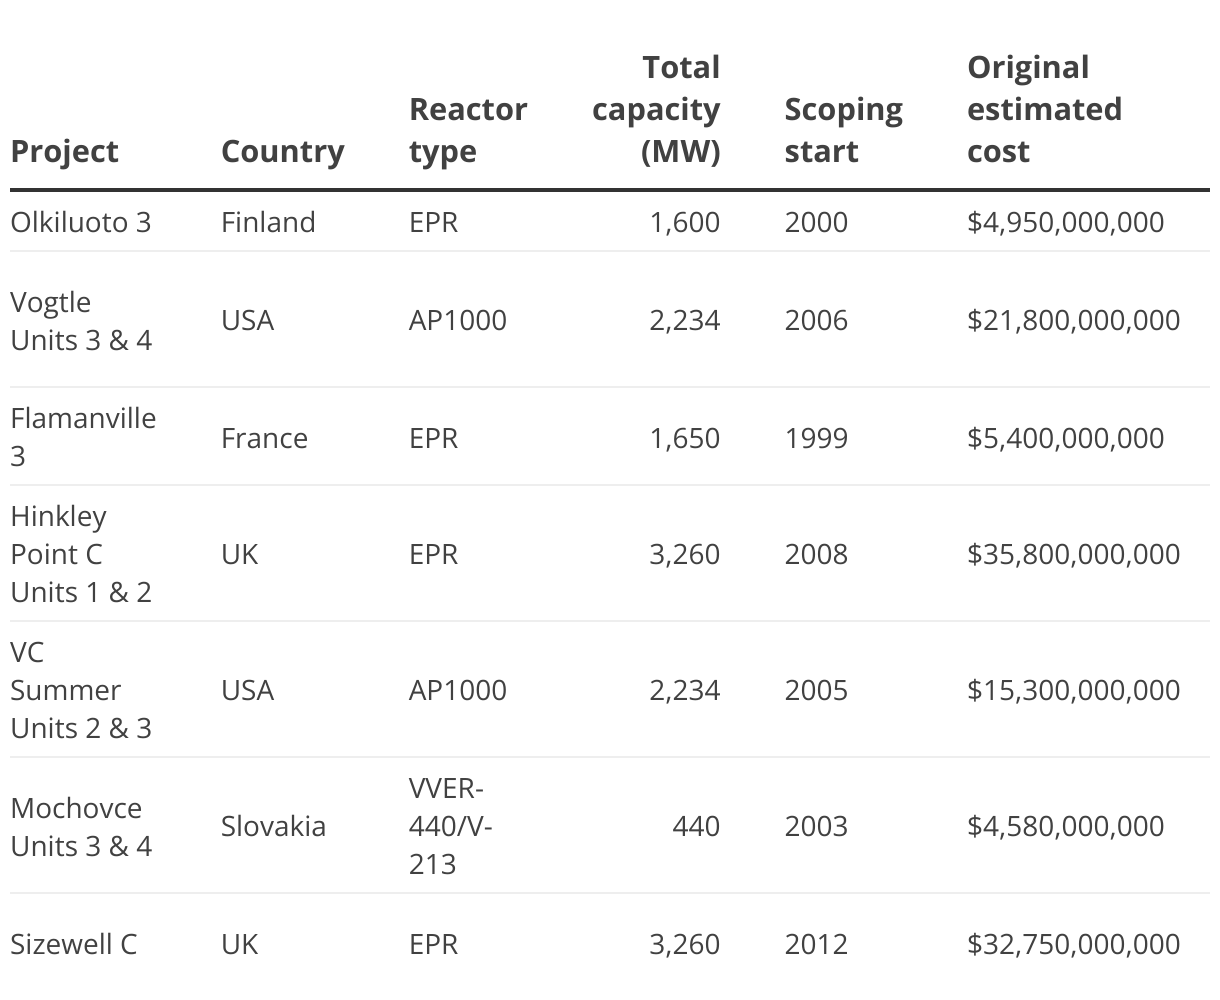Click the $21,800,000,000 cost cell
This screenshot has width=1220, height=1000.
click(x=1073, y=321)
